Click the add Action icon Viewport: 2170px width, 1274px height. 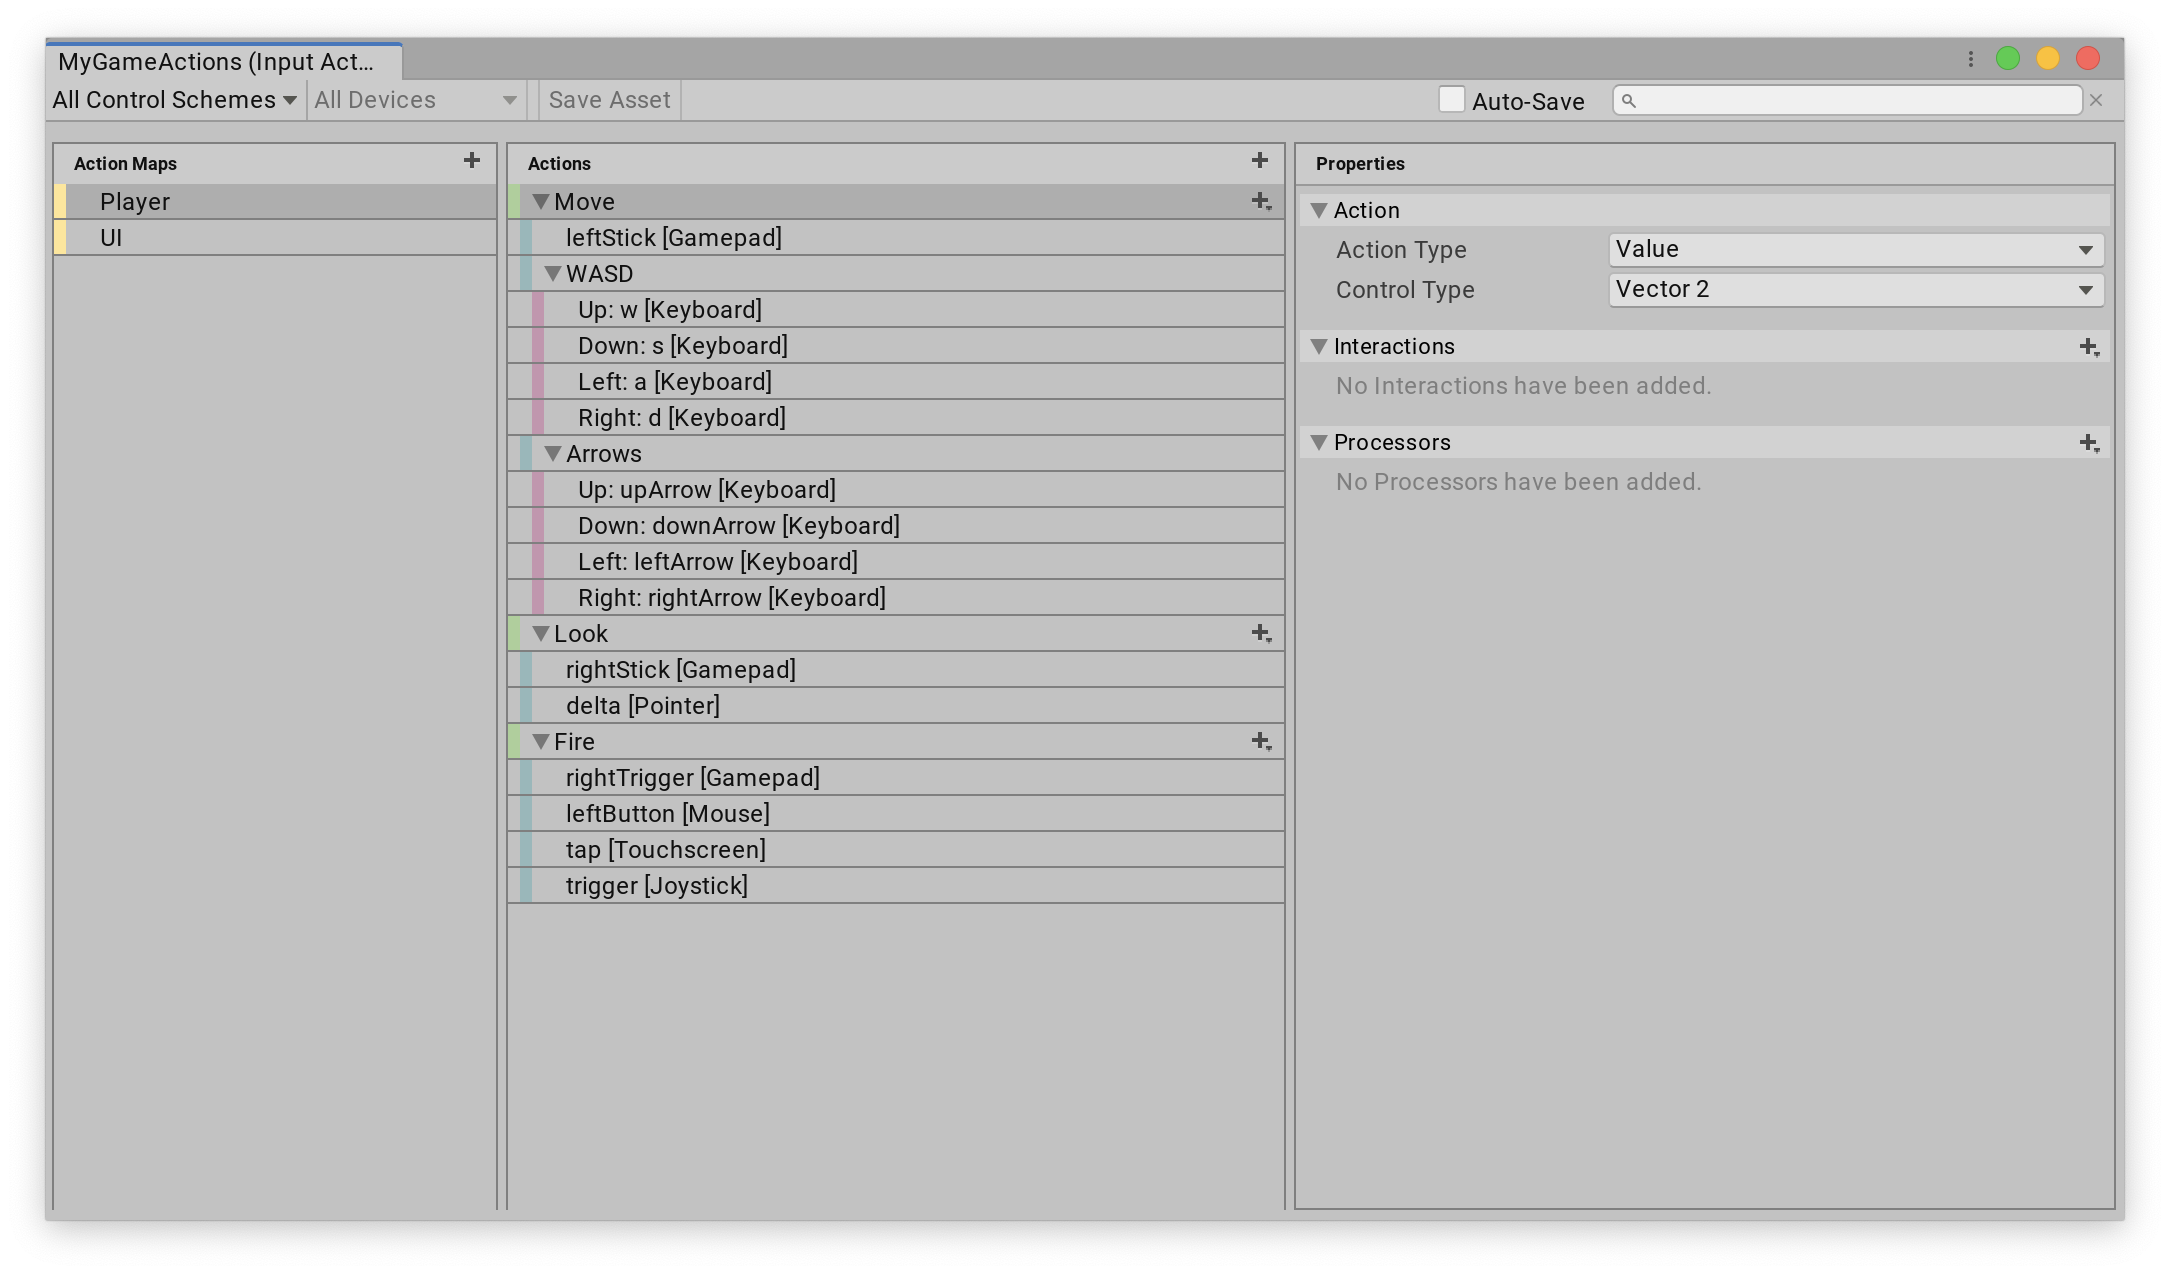tap(1260, 161)
